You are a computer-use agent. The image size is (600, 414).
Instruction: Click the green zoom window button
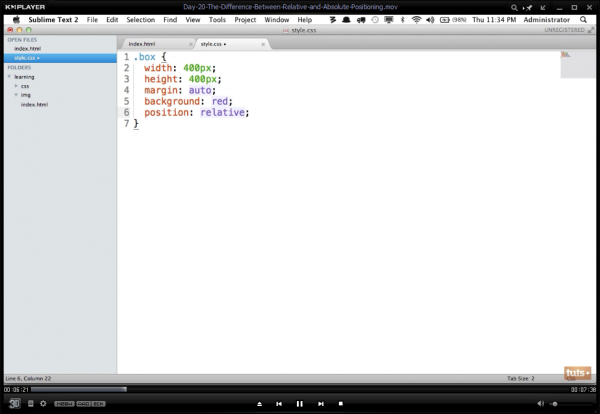[29, 30]
